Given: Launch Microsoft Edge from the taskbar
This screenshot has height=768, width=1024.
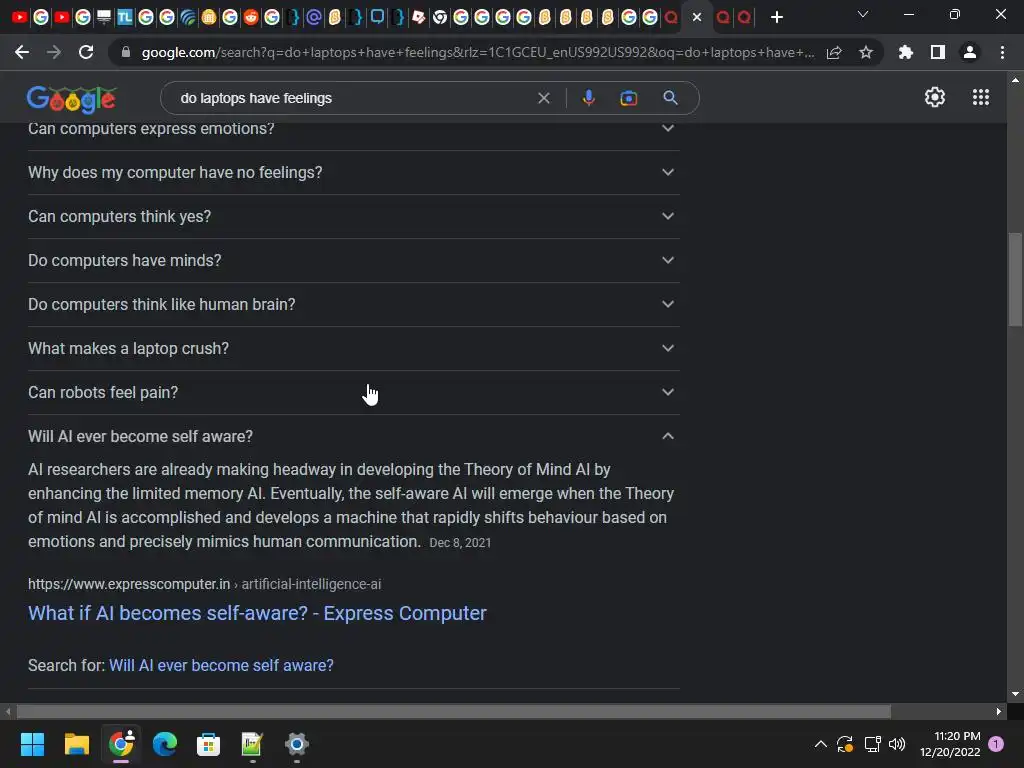Looking at the screenshot, I should point(165,744).
